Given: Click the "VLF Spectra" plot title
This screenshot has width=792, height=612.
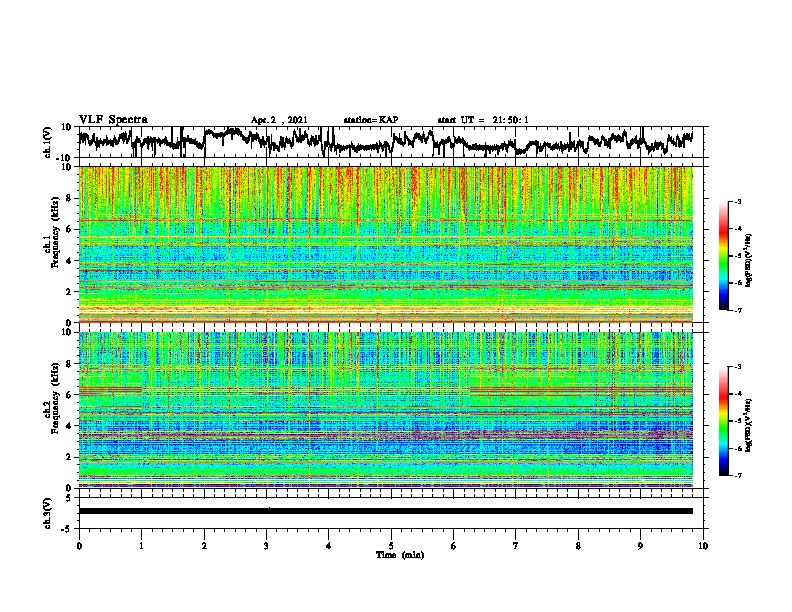Looking at the screenshot, I should tap(113, 120).
